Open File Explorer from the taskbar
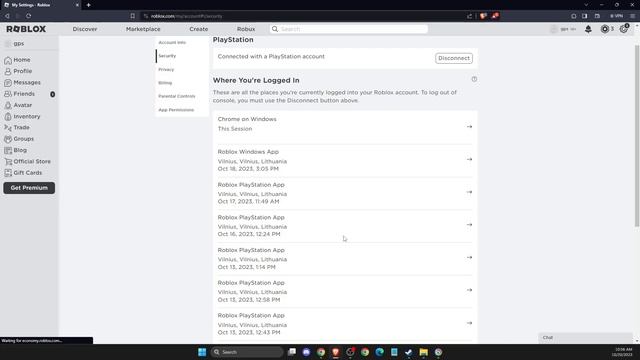The image size is (640, 360). point(424,352)
